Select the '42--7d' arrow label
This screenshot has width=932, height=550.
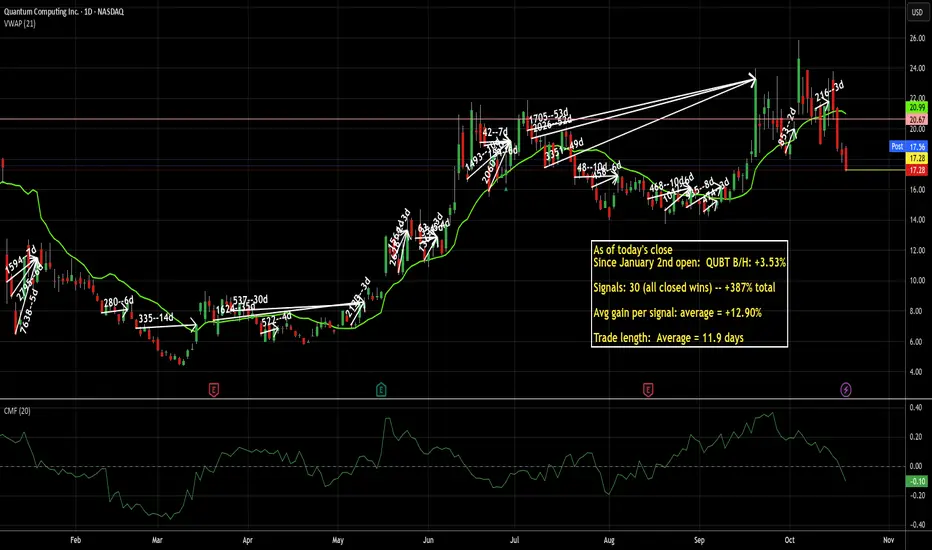tap(495, 132)
